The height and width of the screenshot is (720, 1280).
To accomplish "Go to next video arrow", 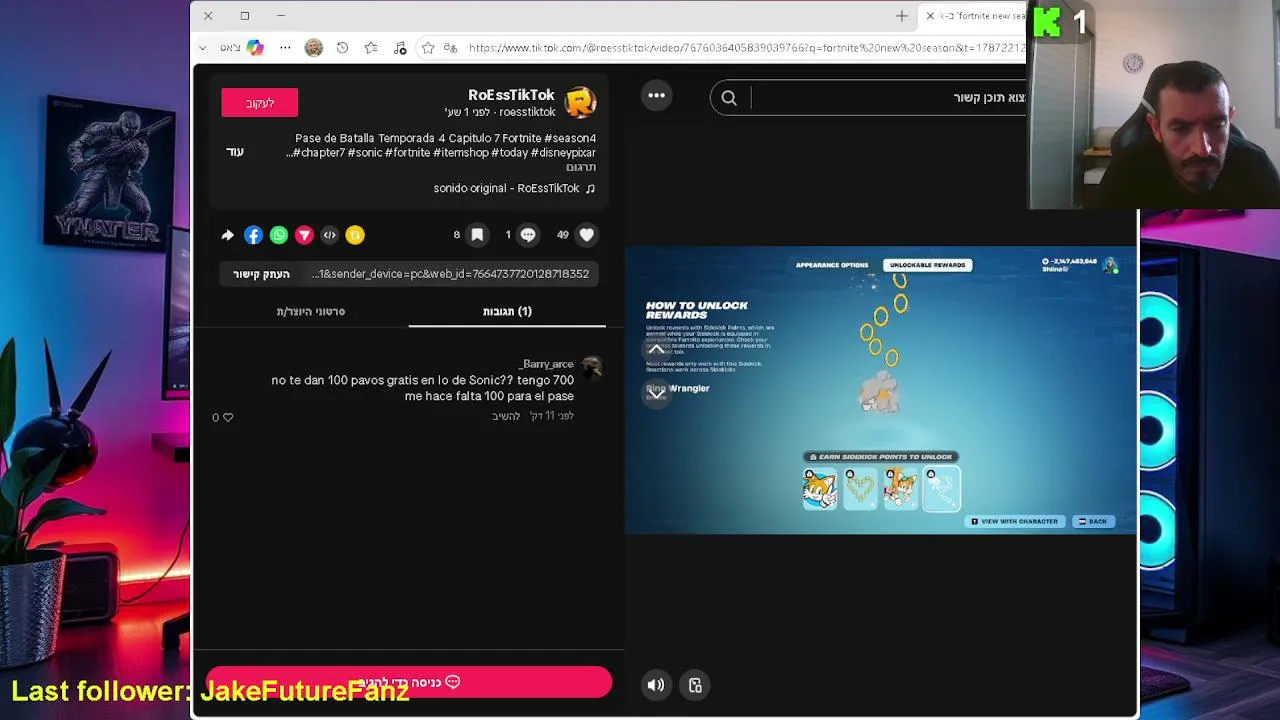I will (656, 395).
